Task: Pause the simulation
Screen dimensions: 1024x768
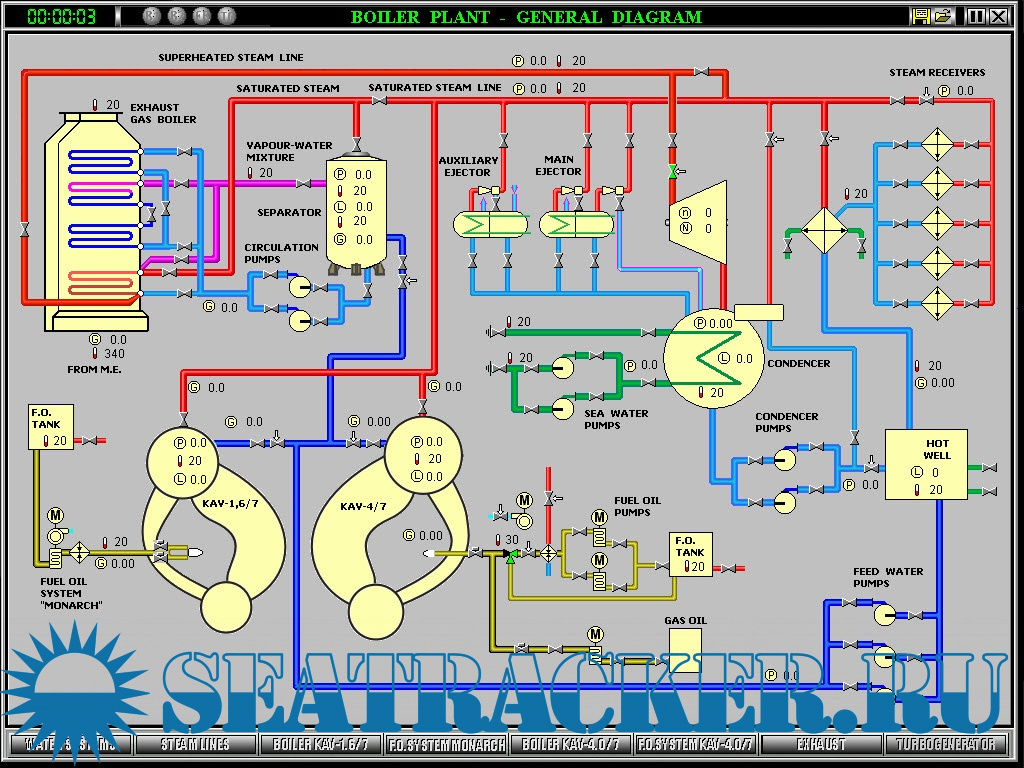Action: click(975, 16)
